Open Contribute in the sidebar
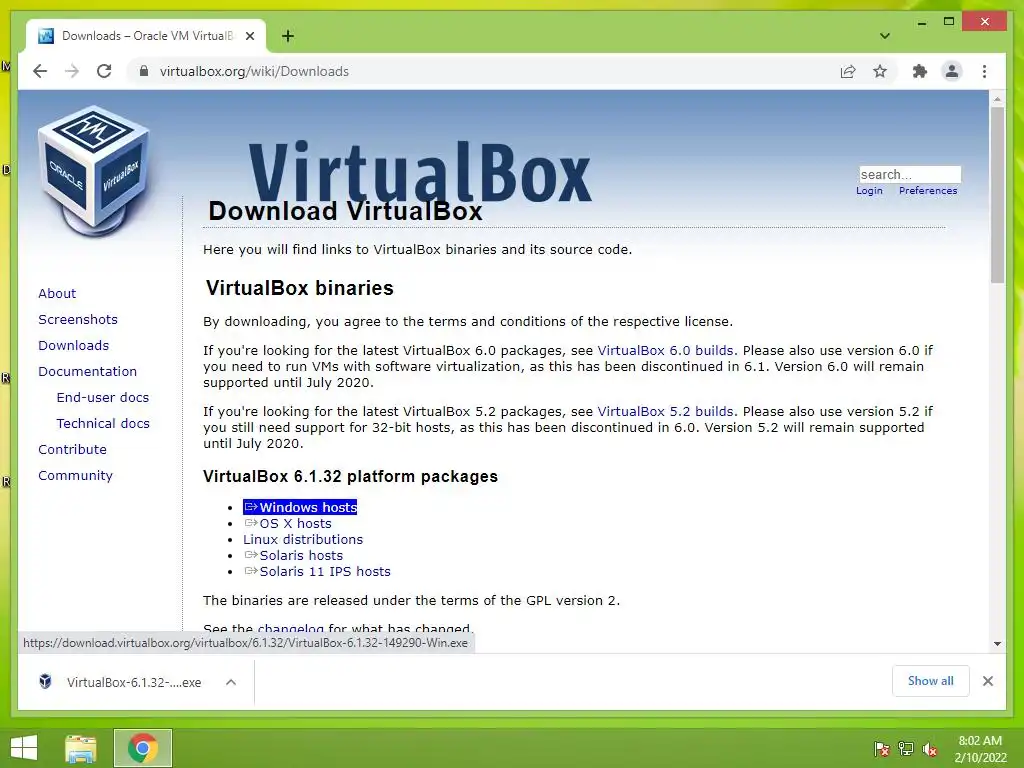 click(72, 450)
